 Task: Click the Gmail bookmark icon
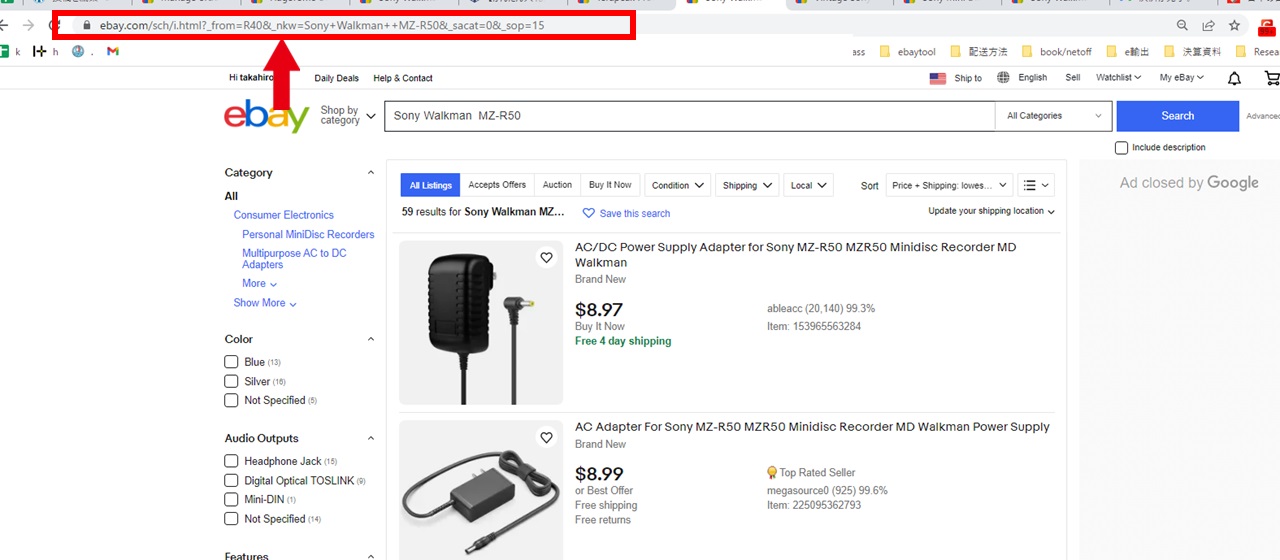pyautogui.click(x=113, y=51)
